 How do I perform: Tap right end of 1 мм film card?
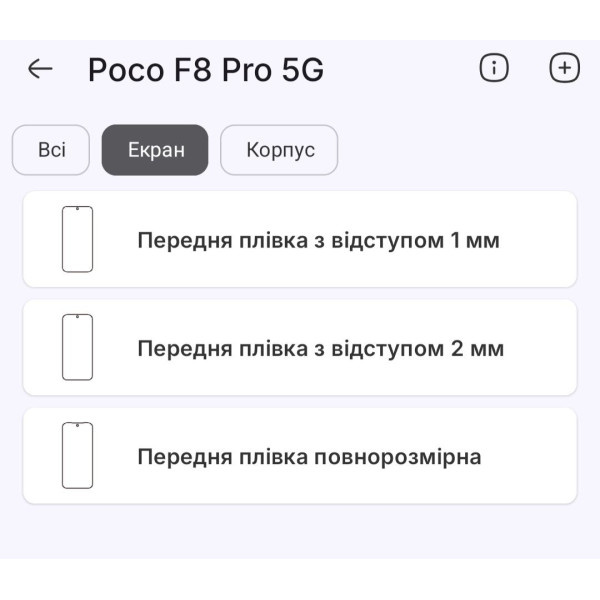(x=545, y=240)
